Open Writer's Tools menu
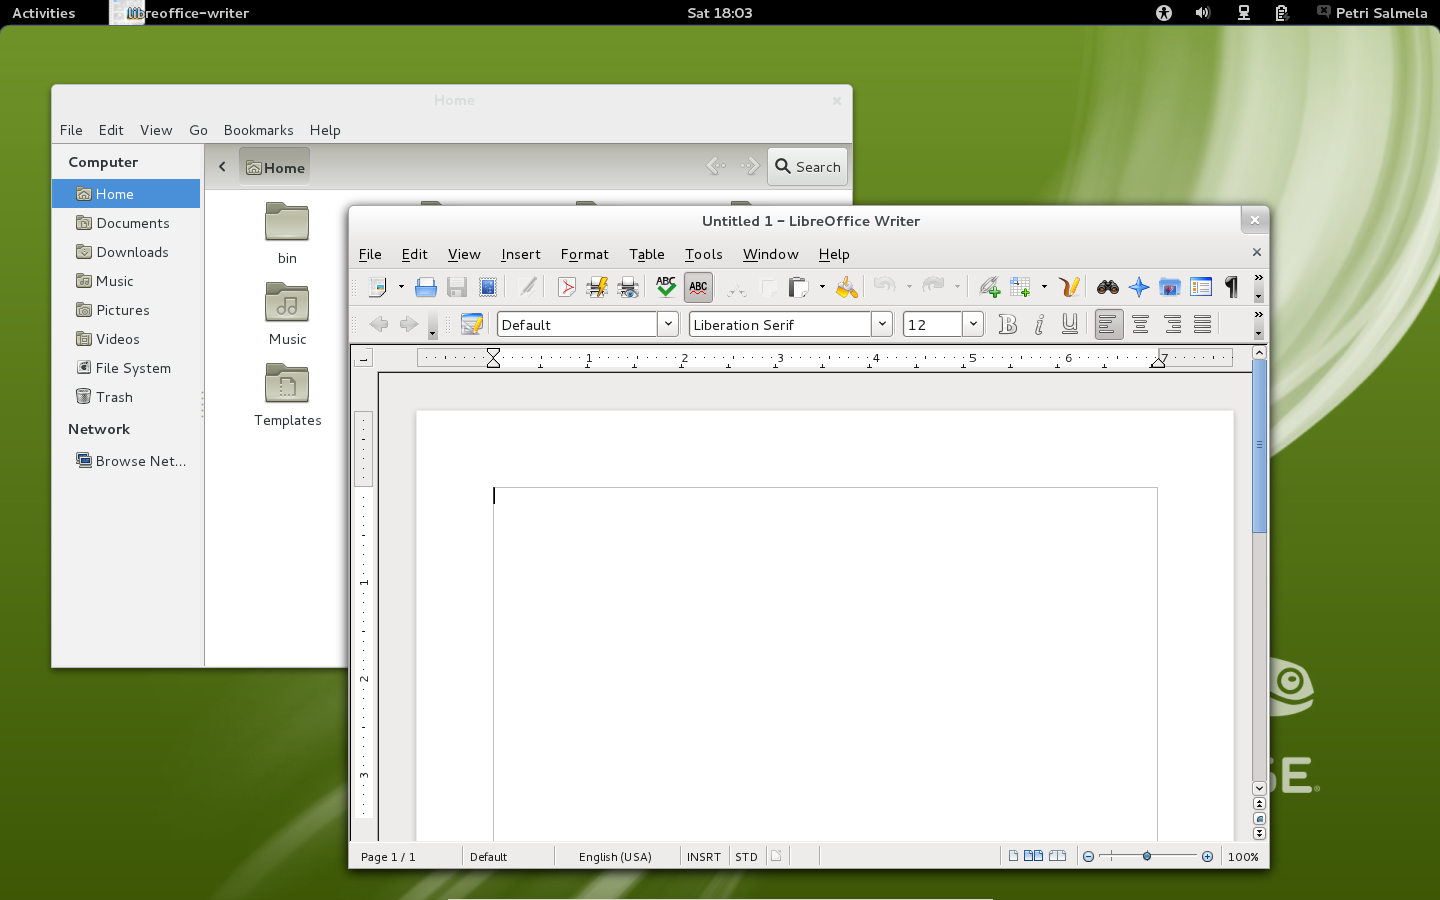Image resolution: width=1440 pixels, height=900 pixels. tap(703, 254)
